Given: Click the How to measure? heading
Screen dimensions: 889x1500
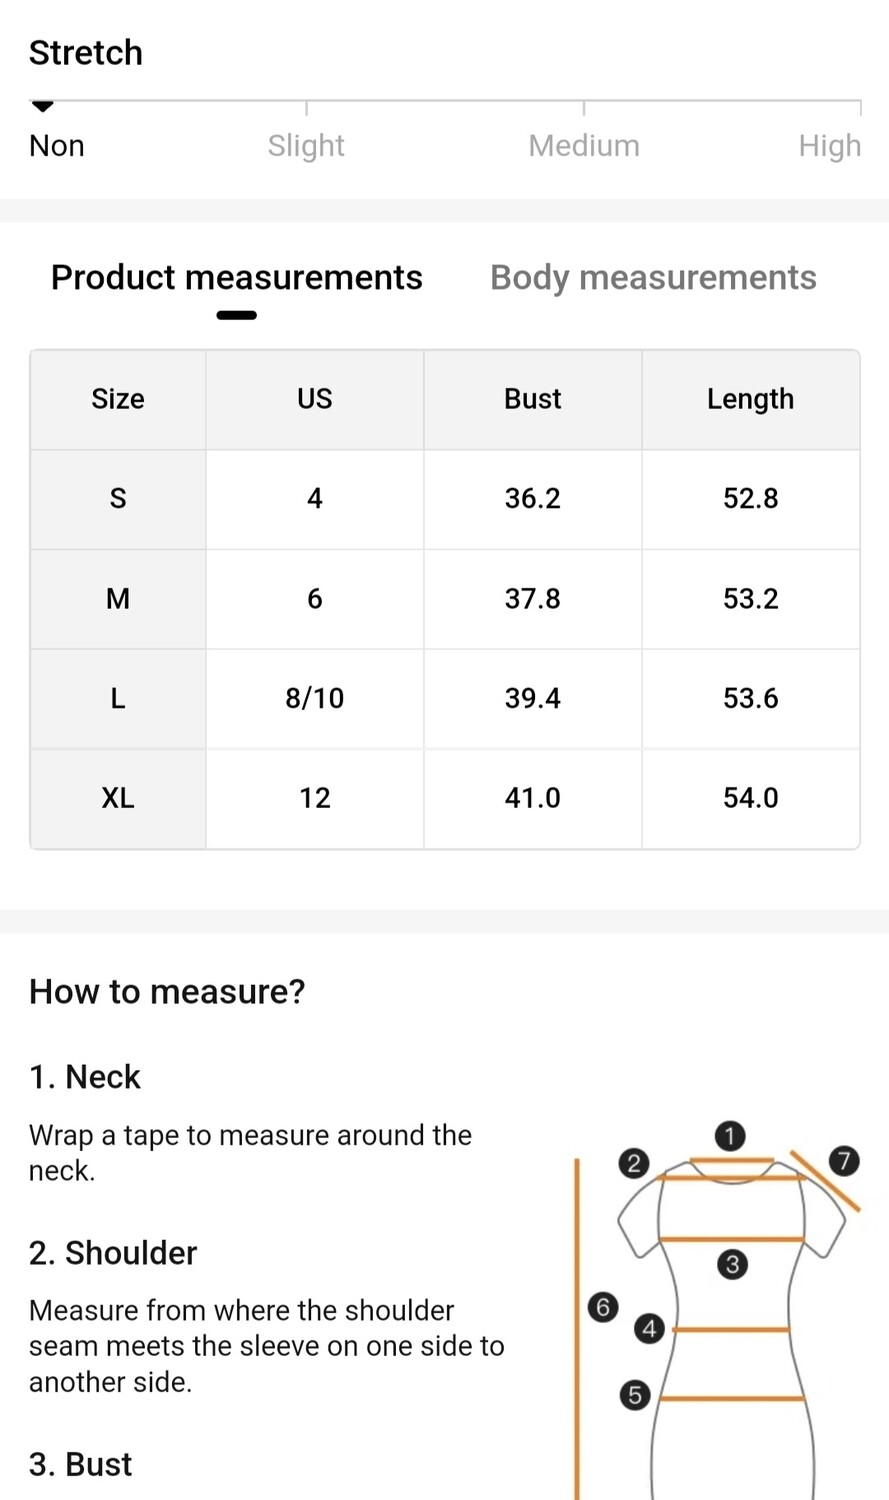Looking at the screenshot, I should 167,992.
